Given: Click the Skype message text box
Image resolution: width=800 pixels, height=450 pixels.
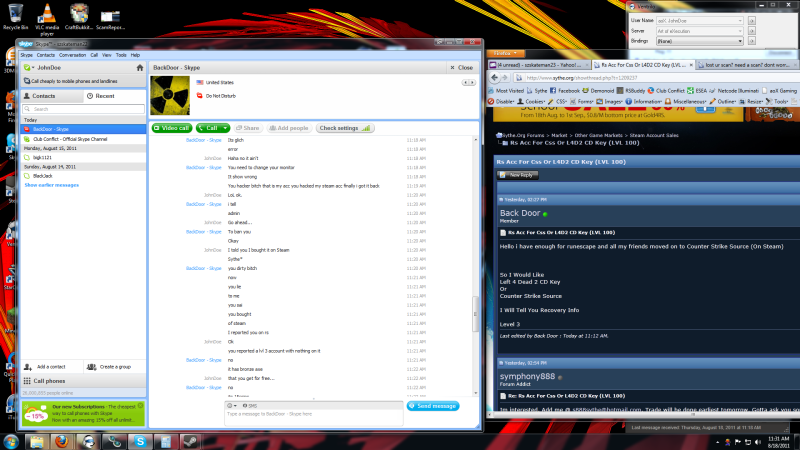Looking at the screenshot, I should click(x=314, y=417).
